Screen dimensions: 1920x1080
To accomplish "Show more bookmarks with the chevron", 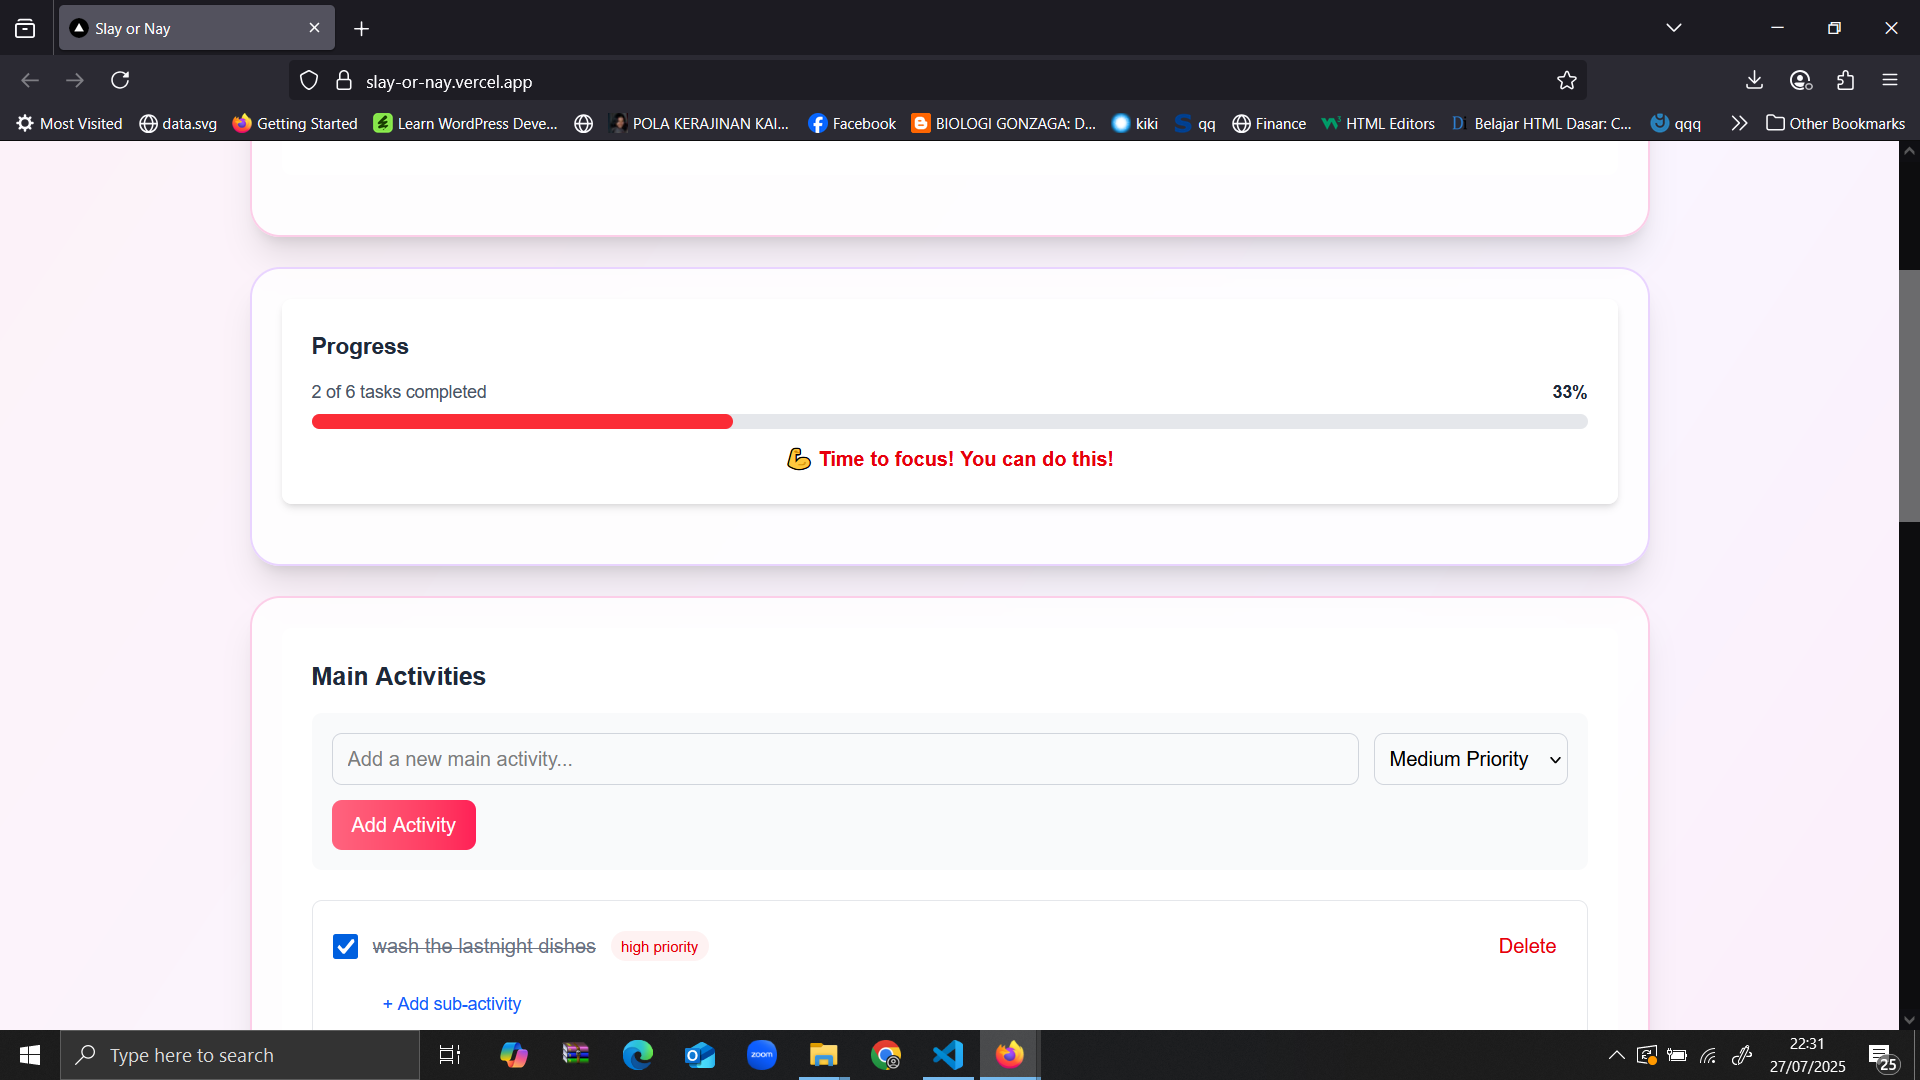I will tap(1739, 123).
